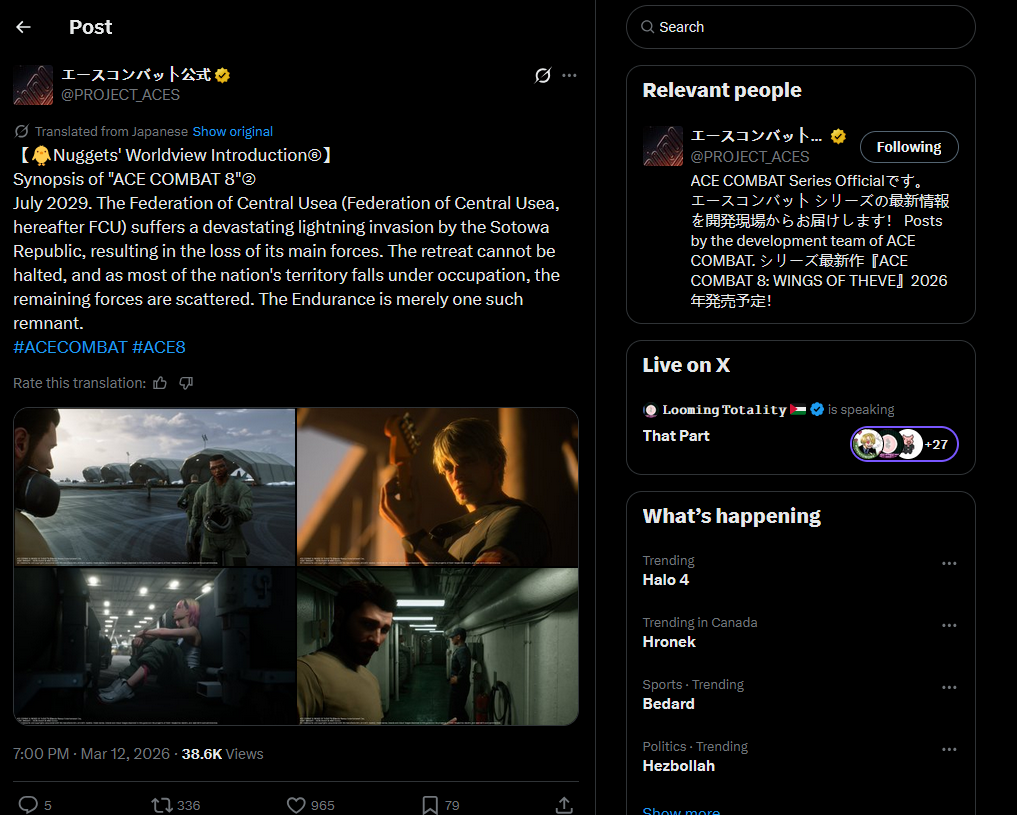Like the post with 965 likes
This screenshot has height=815, width=1017.
click(296, 805)
